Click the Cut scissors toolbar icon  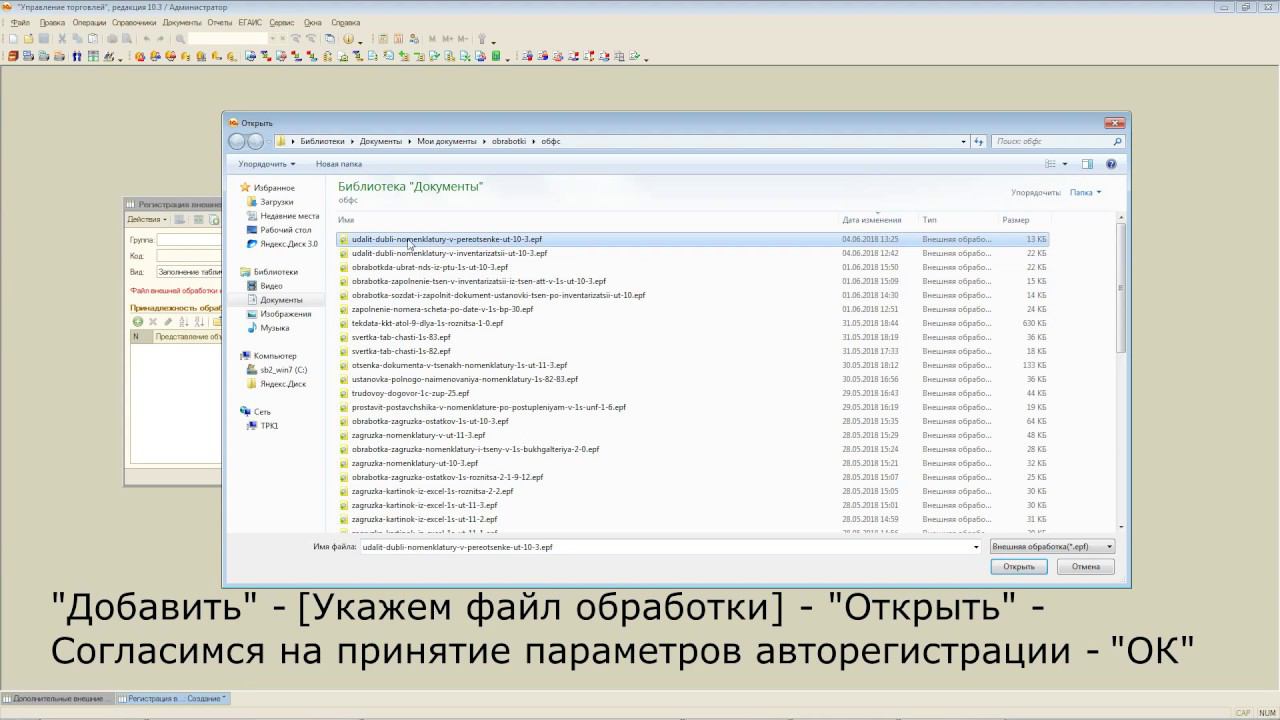click(x=62, y=39)
